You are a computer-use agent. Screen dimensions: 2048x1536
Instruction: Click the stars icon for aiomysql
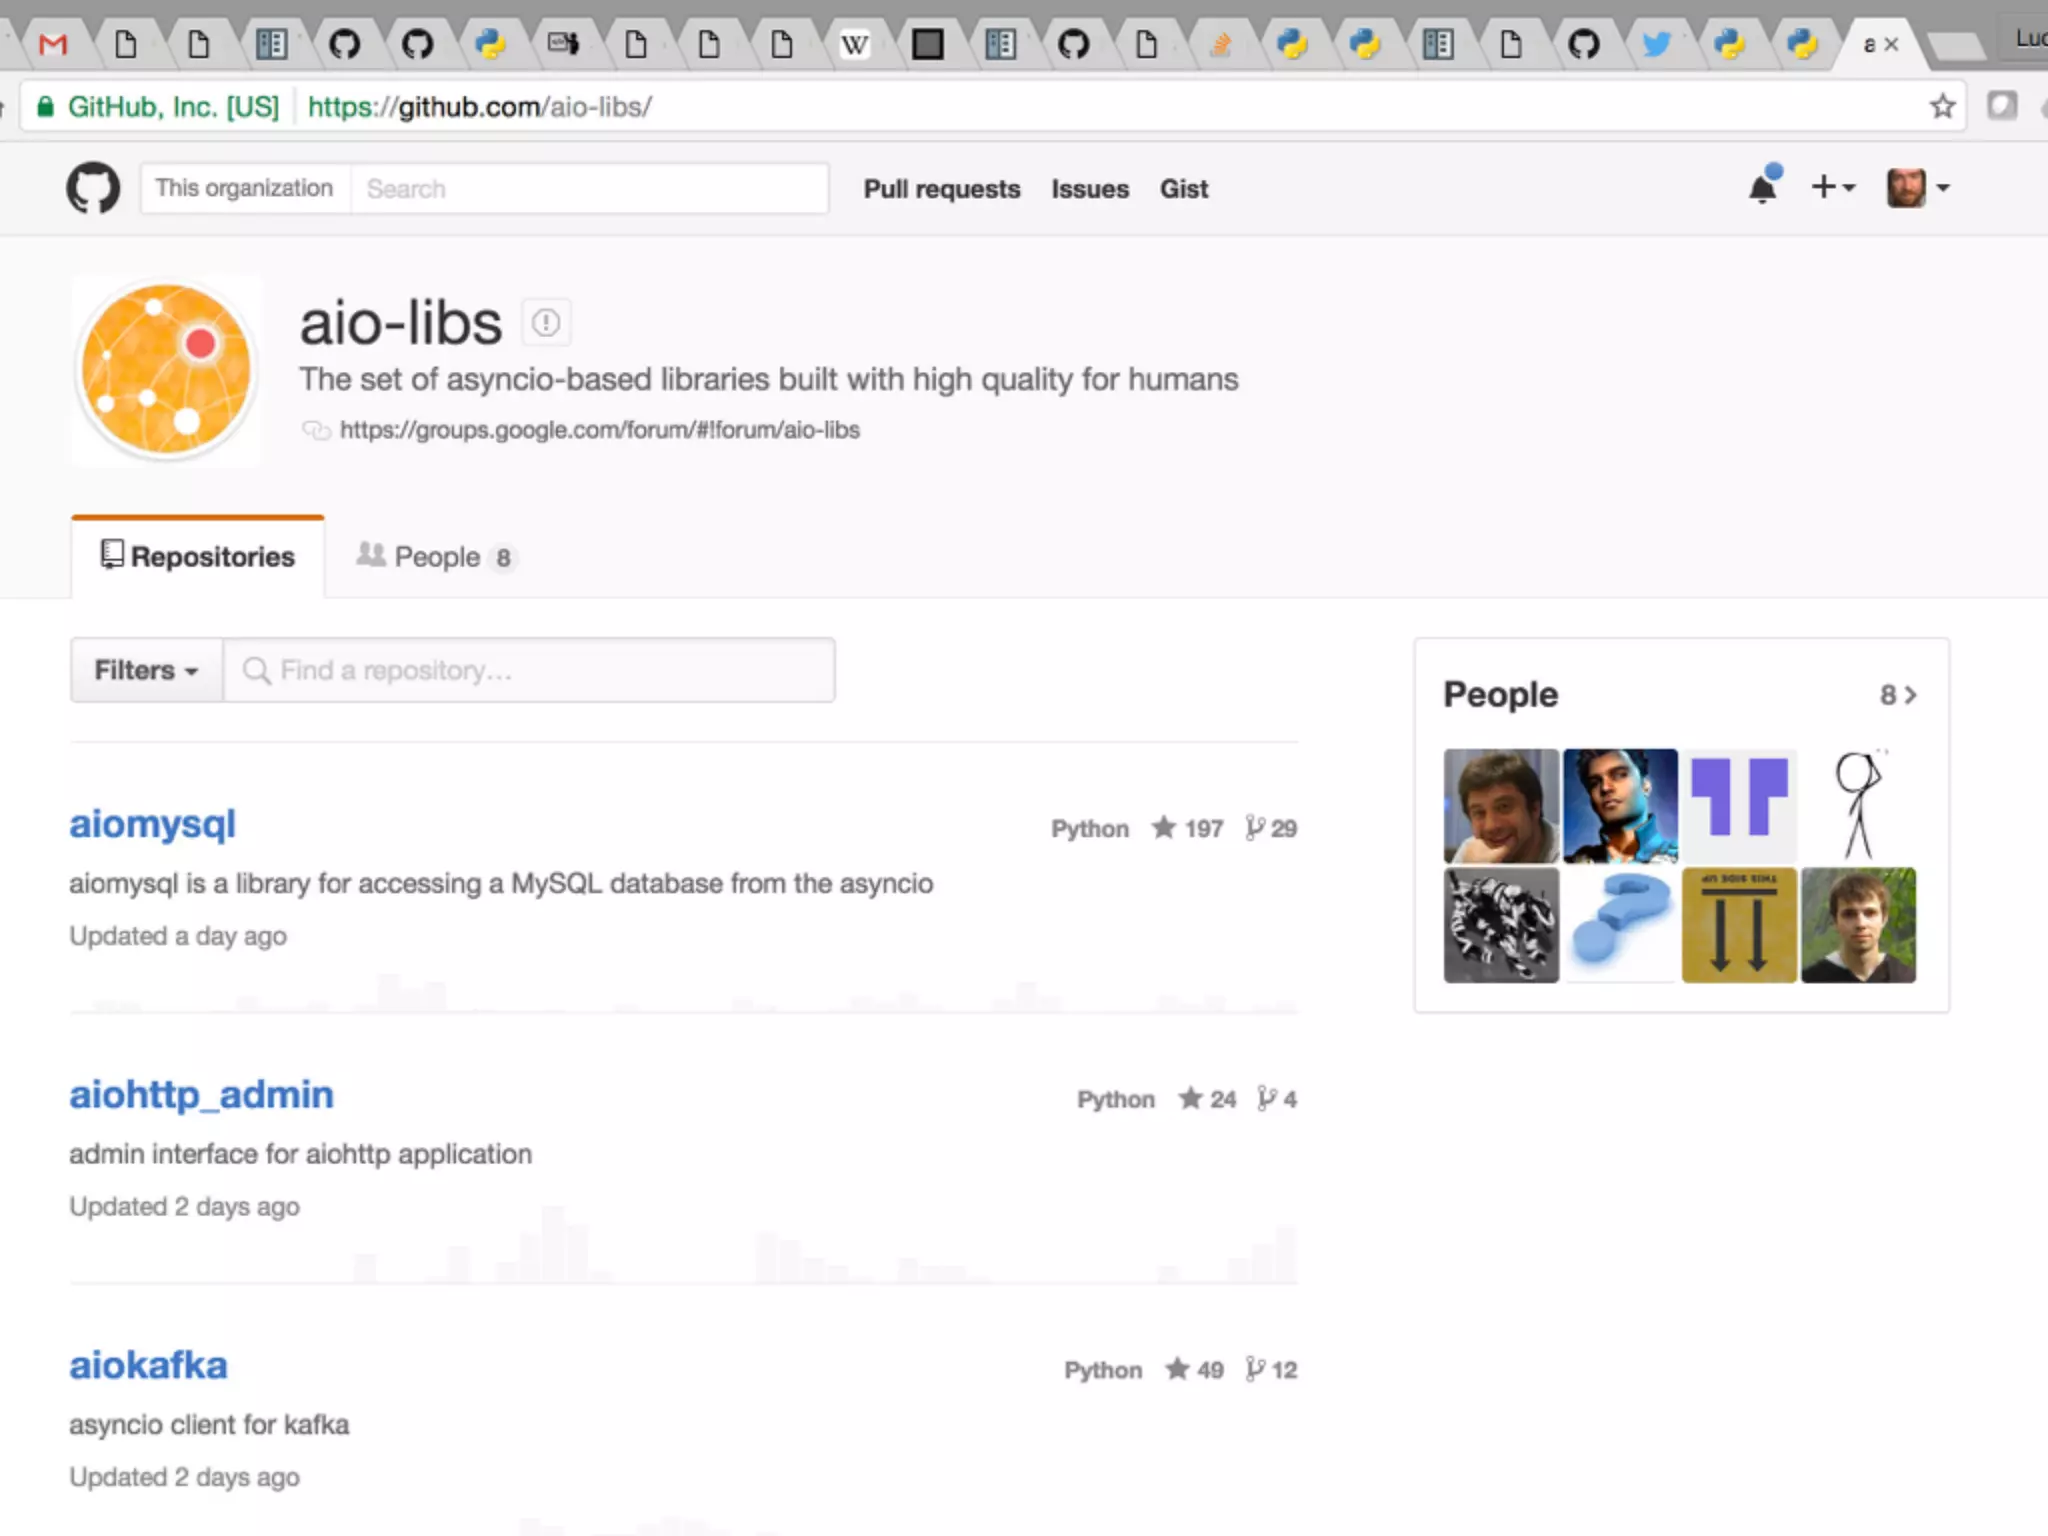(1163, 828)
